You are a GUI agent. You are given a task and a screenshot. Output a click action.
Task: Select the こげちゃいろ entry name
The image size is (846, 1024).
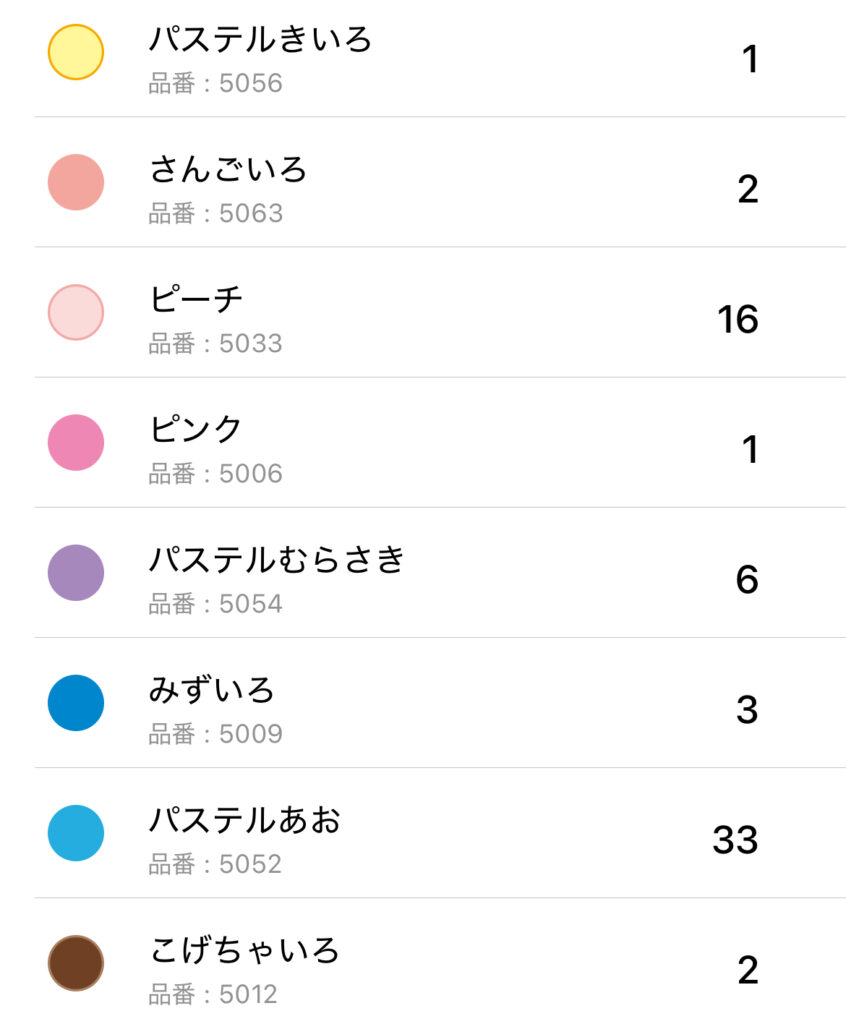coord(245,950)
